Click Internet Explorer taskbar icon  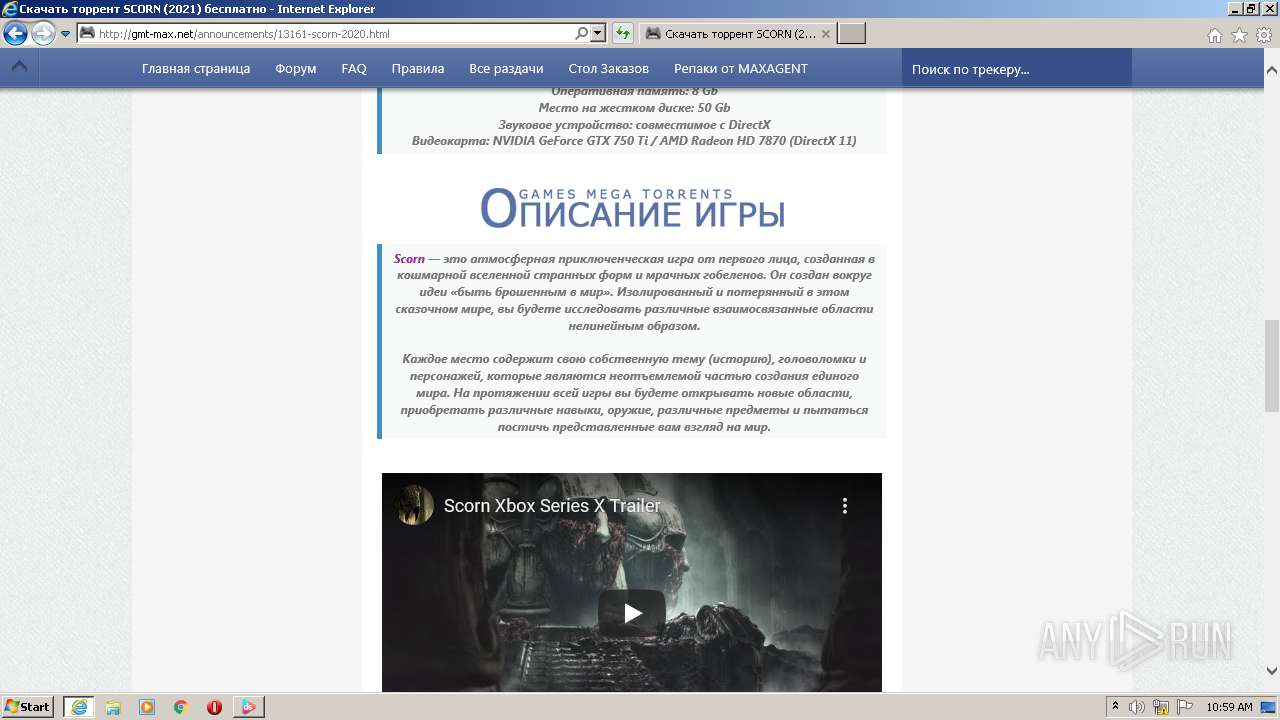coord(79,707)
